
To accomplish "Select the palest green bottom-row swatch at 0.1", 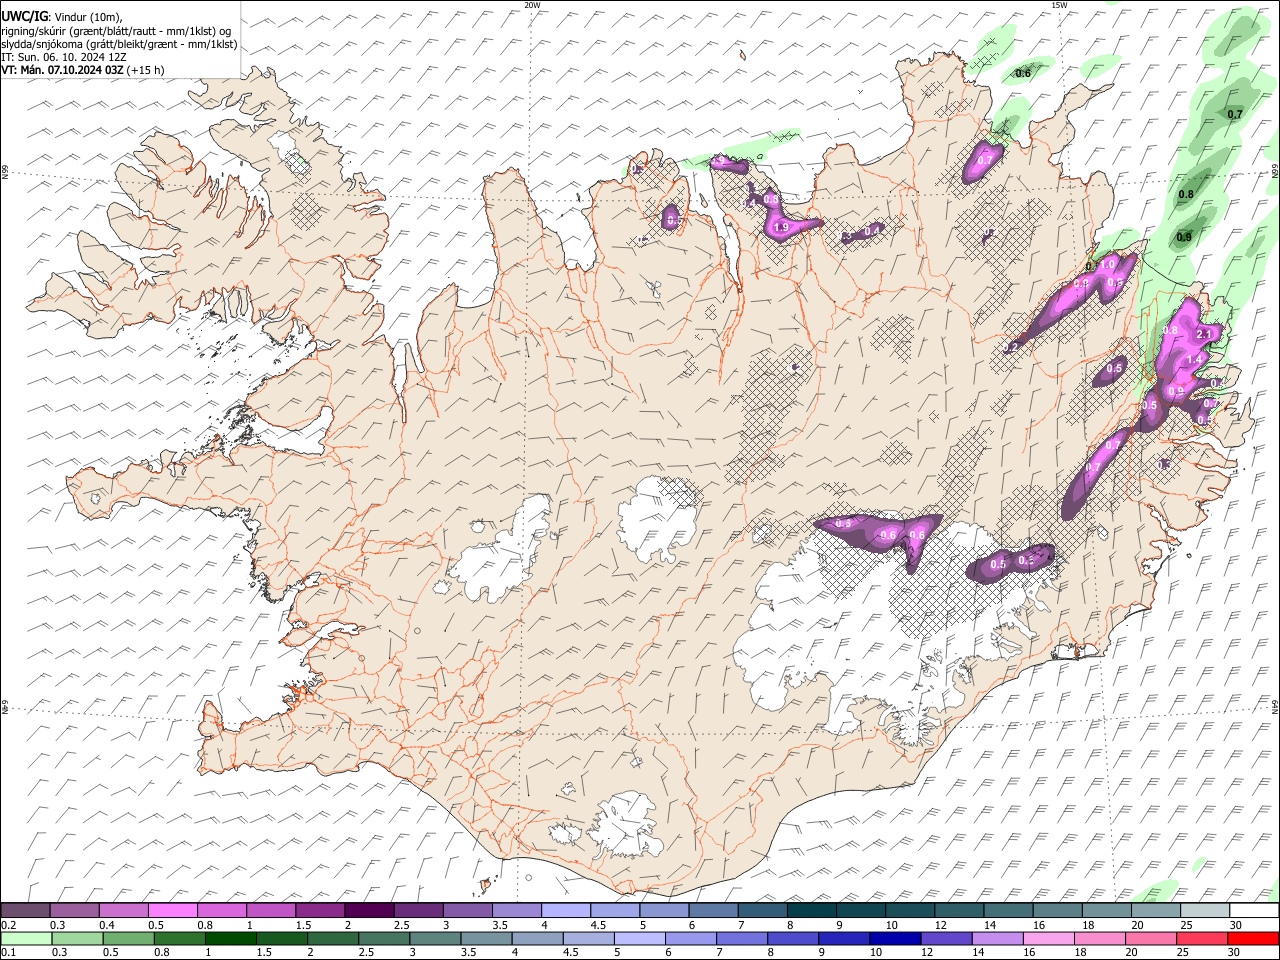I will click(x=26, y=938).
